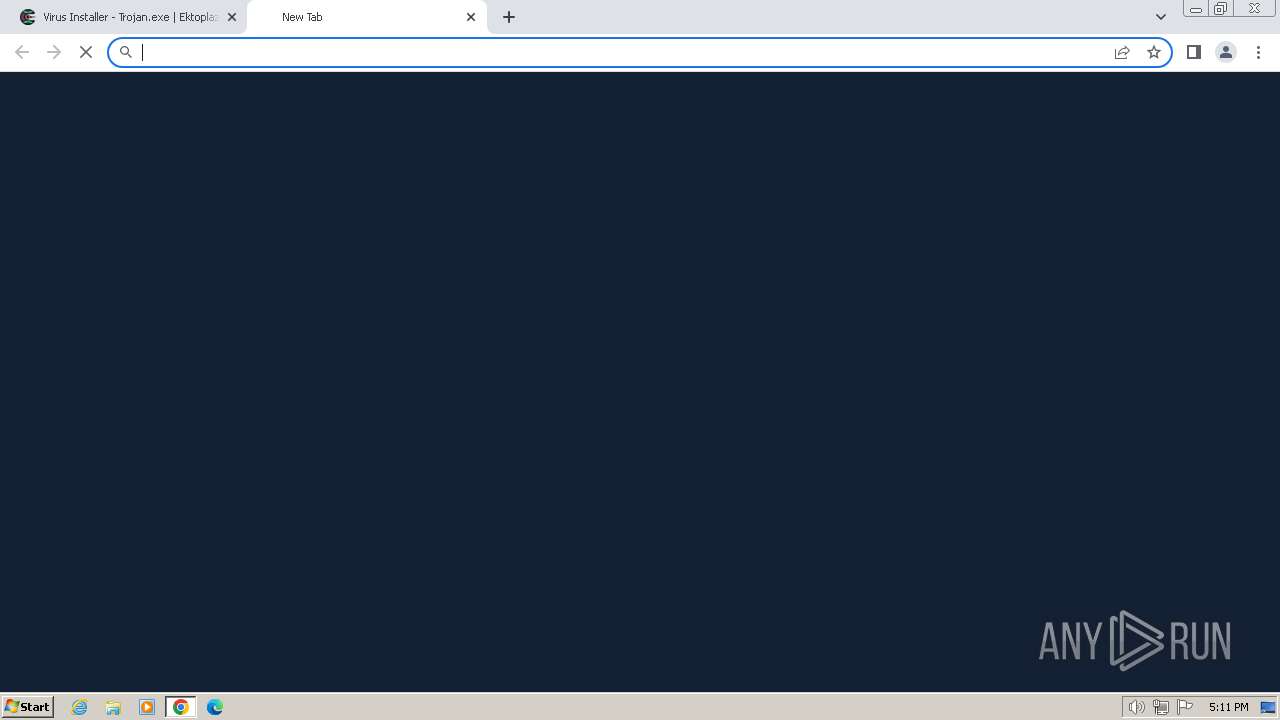The image size is (1280, 720).
Task: Open the tab search dropdown arrow
Action: [1161, 17]
